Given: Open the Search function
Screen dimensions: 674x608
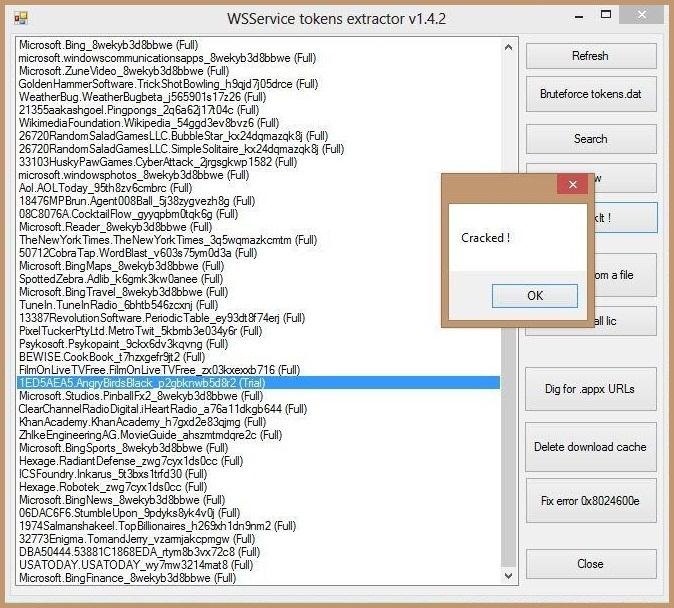Looking at the screenshot, I should pyautogui.click(x=591, y=139).
